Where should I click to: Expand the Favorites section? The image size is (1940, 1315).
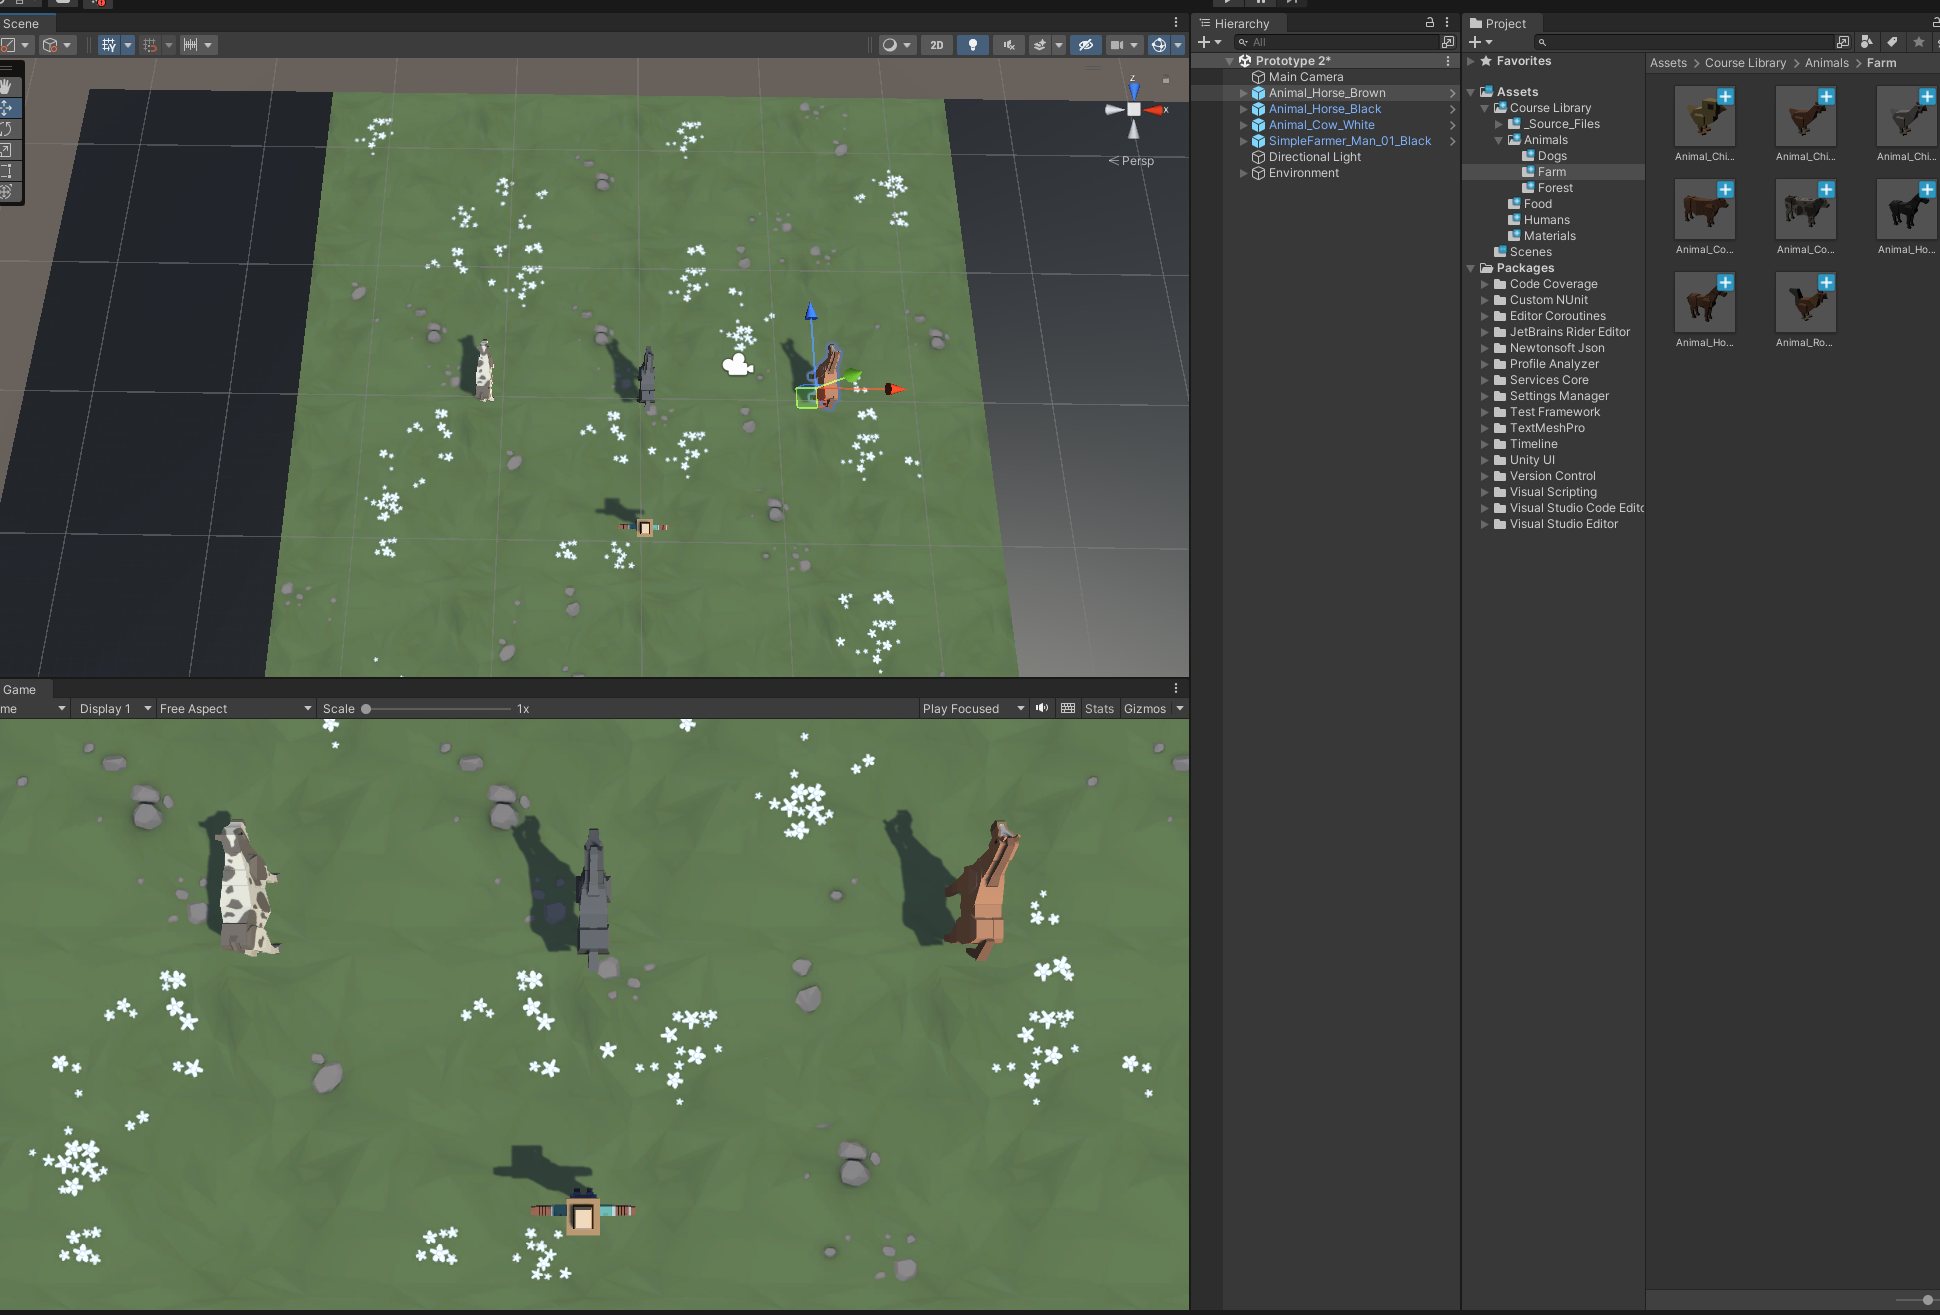tap(1471, 61)
